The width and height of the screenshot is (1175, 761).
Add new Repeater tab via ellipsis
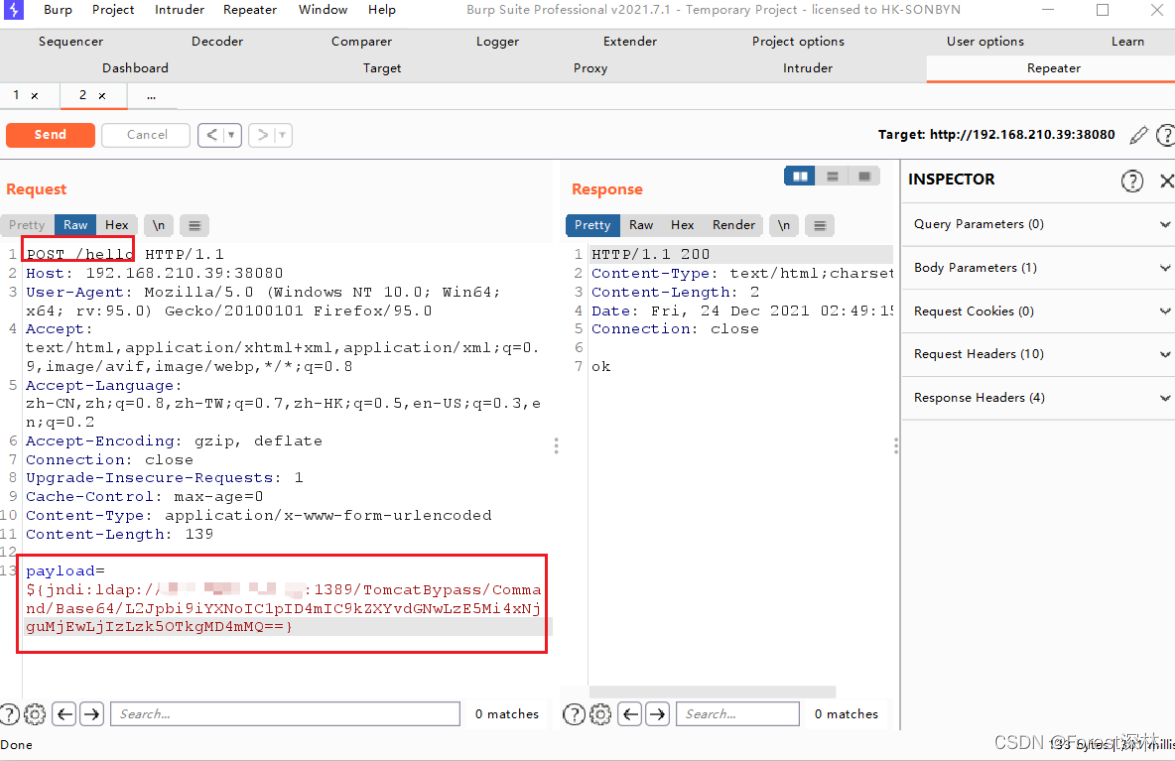click(x=151, y=96)
